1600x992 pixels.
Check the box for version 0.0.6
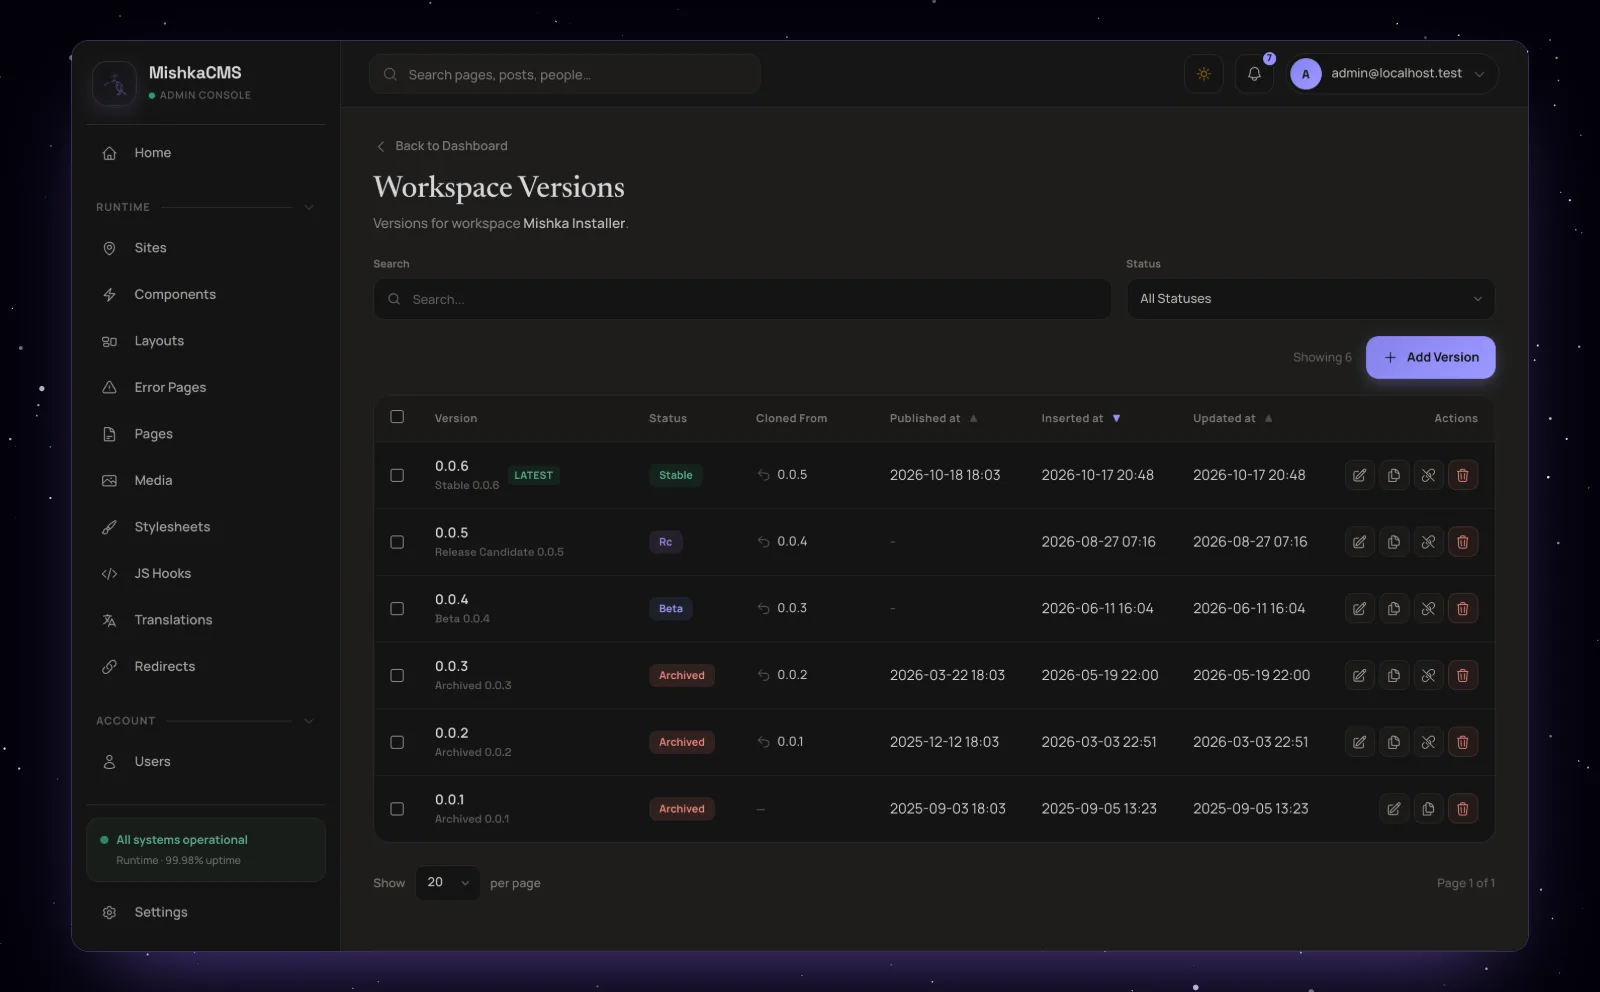pyautogui.click(x=397, y=475)
